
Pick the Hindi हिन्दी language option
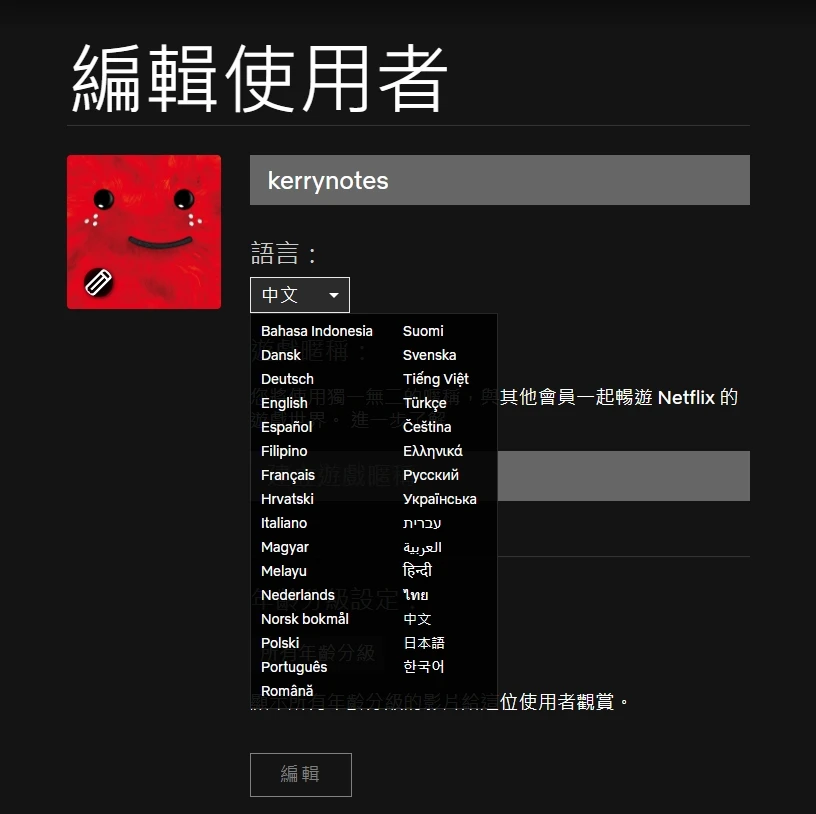(417, 571)
